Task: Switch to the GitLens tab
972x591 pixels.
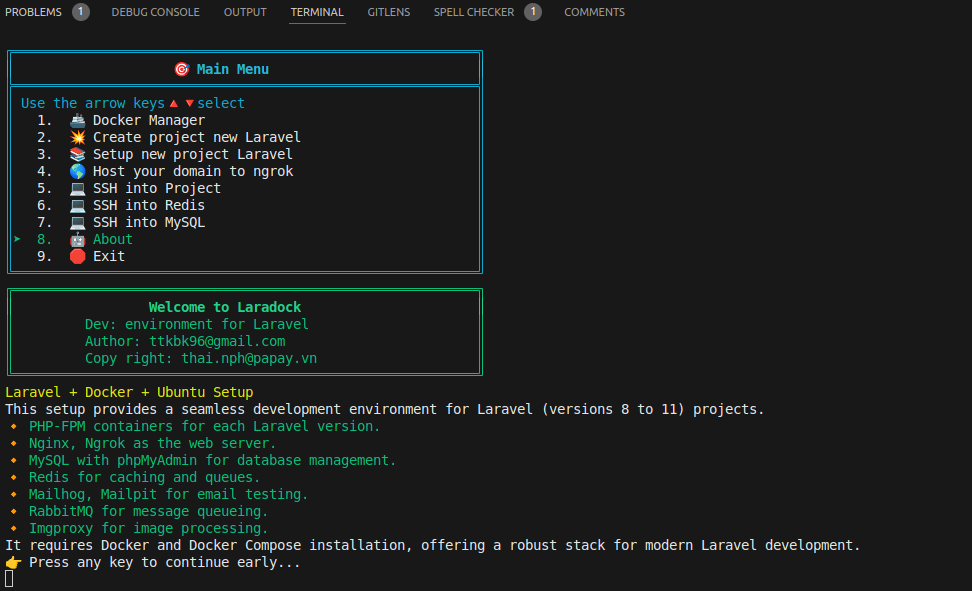Action: coord(389,12)
